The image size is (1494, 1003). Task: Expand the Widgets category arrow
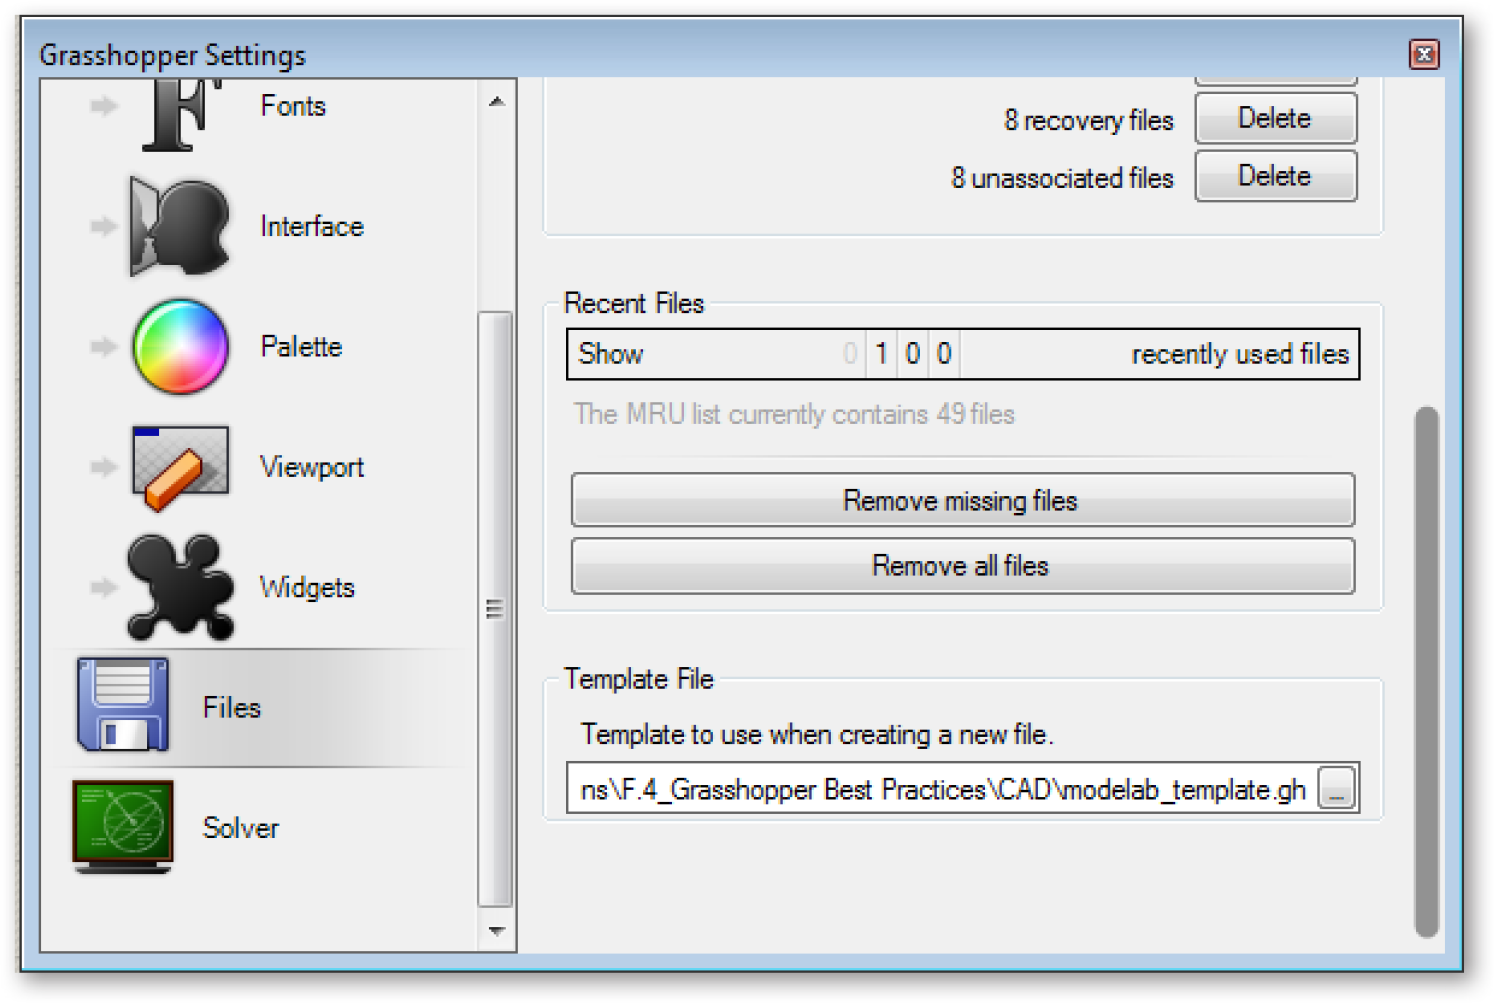pyautogui.click(x=103, y=587)
